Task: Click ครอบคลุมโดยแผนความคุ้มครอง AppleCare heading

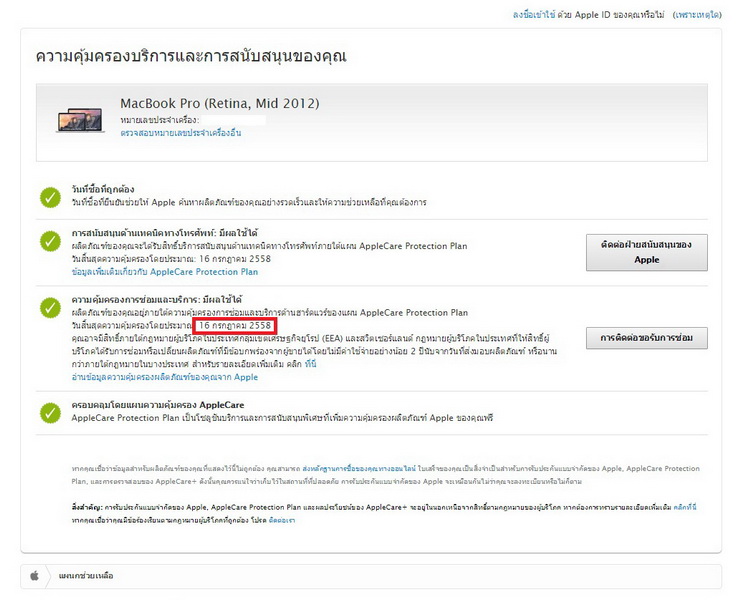Action: (158, 405)
